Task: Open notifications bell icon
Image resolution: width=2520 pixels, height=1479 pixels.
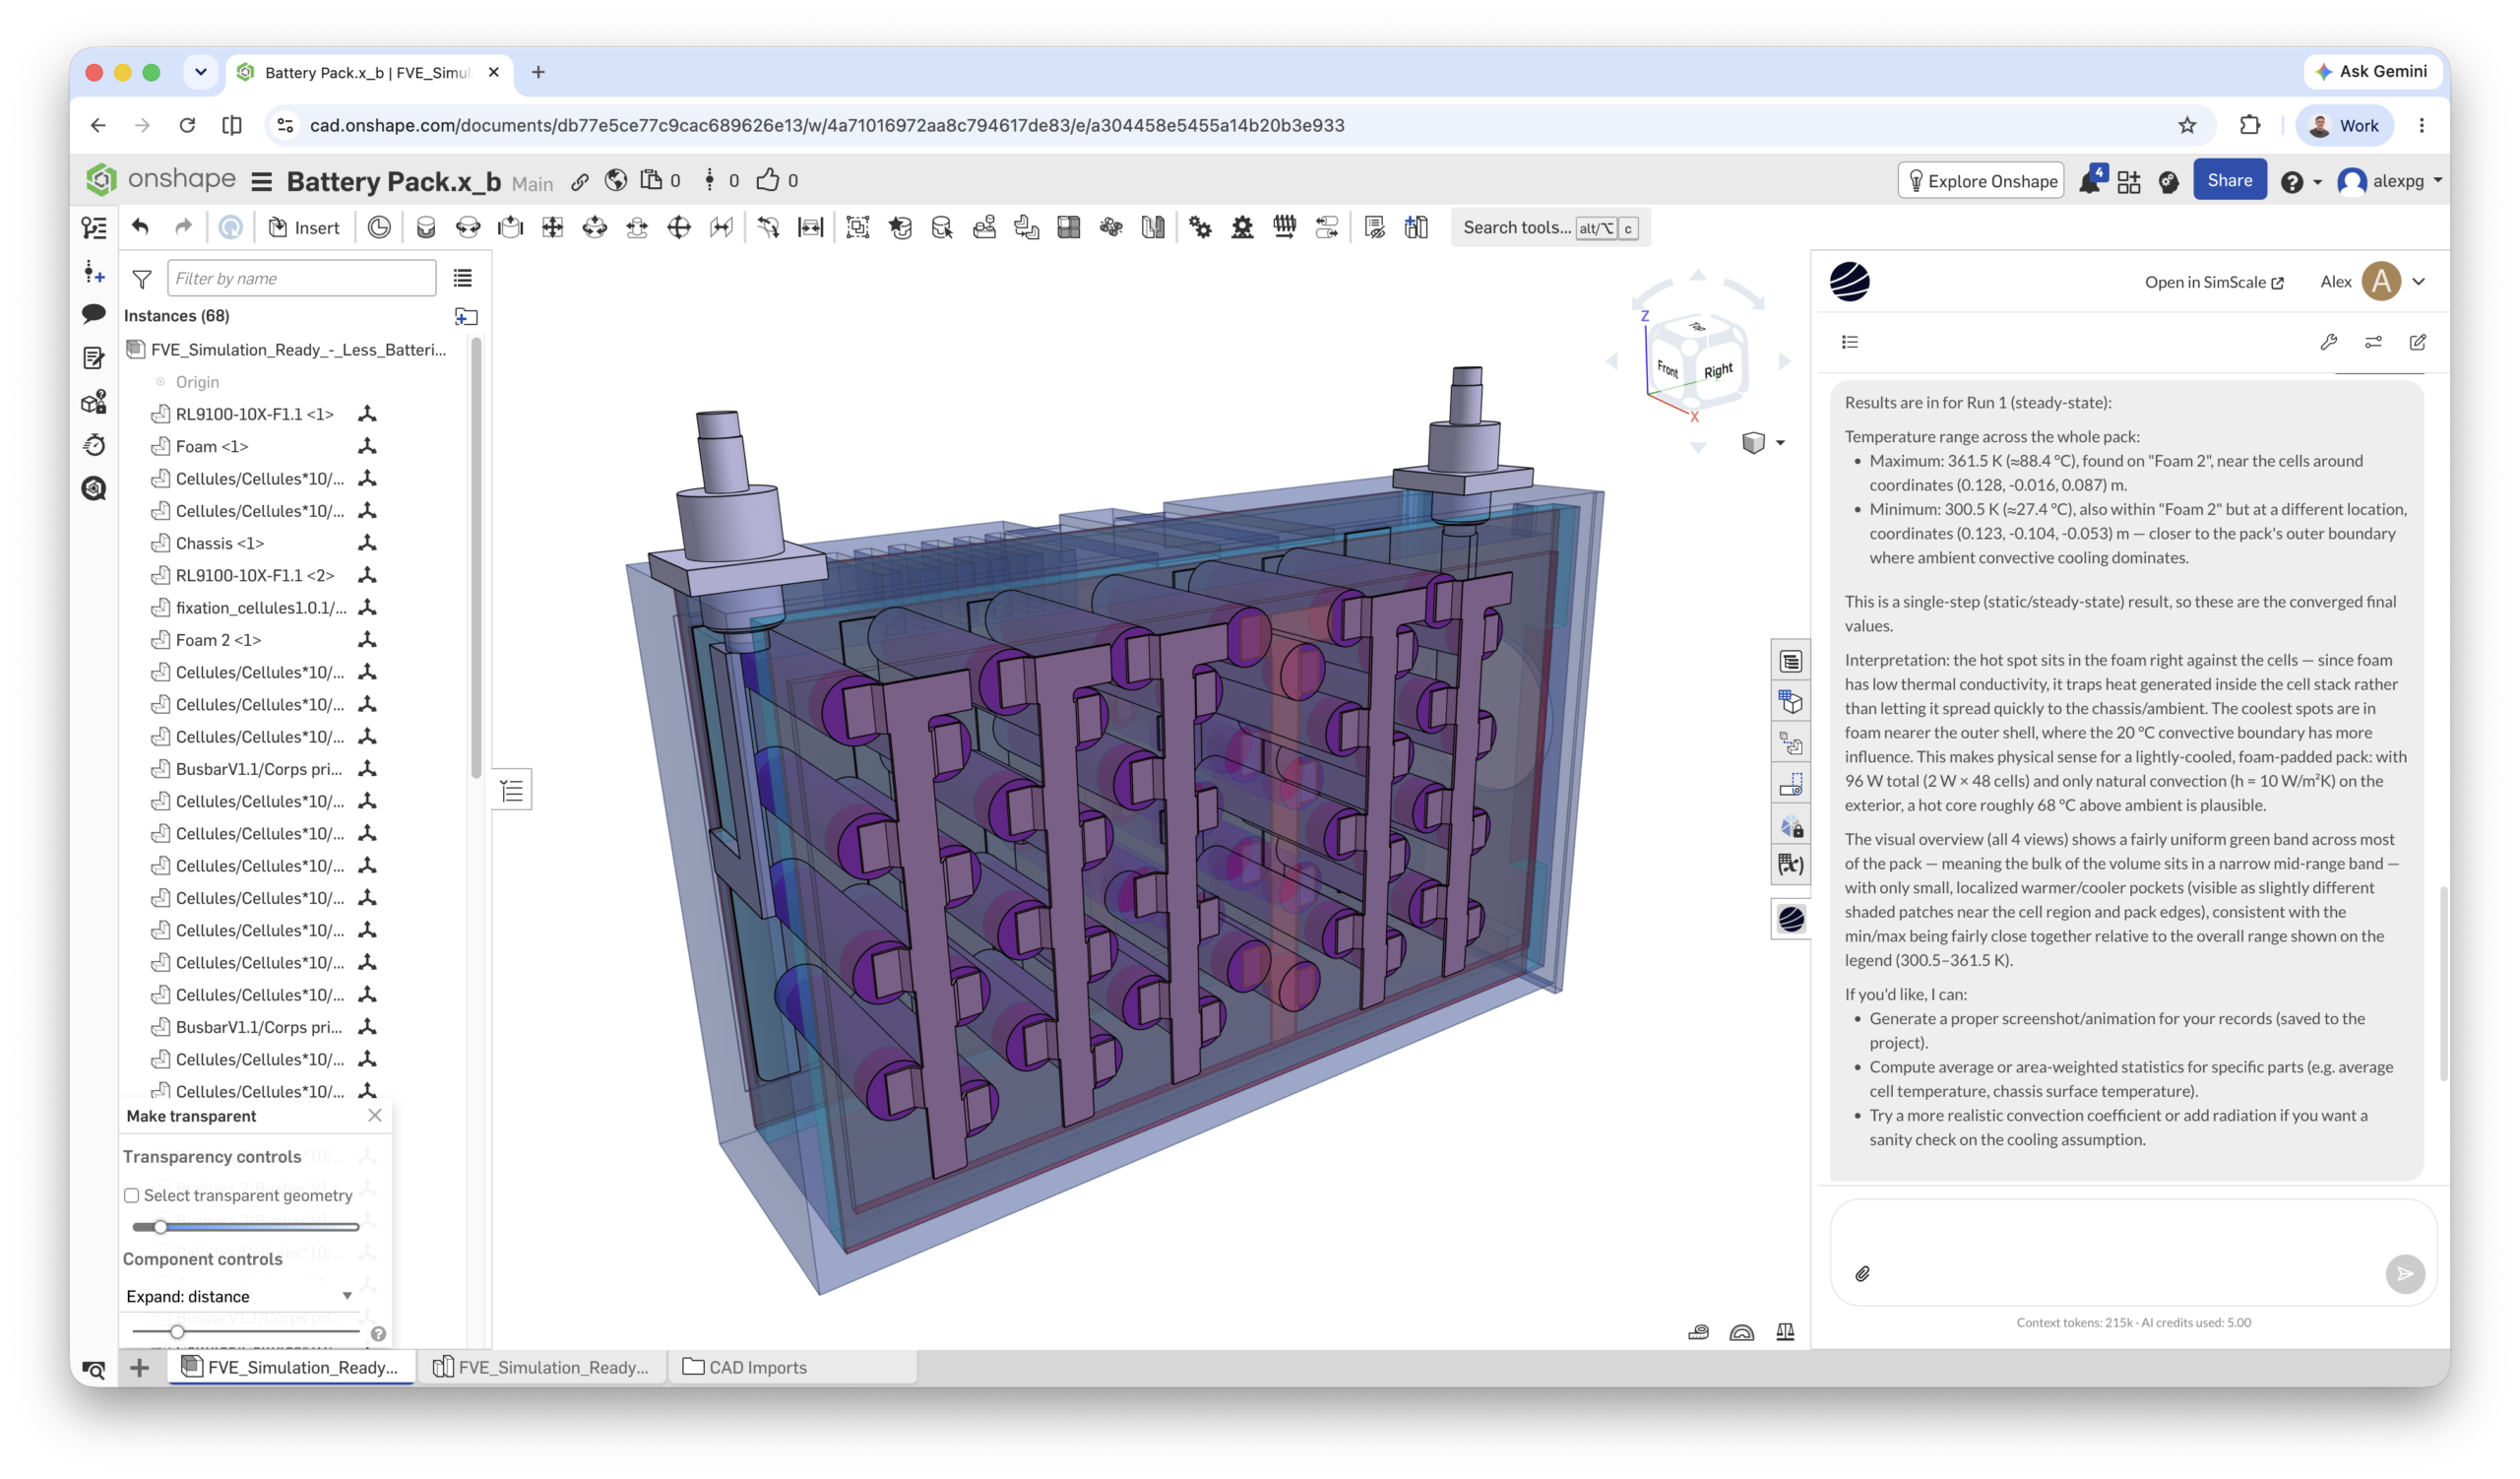Action: [x=2089, y=181]
